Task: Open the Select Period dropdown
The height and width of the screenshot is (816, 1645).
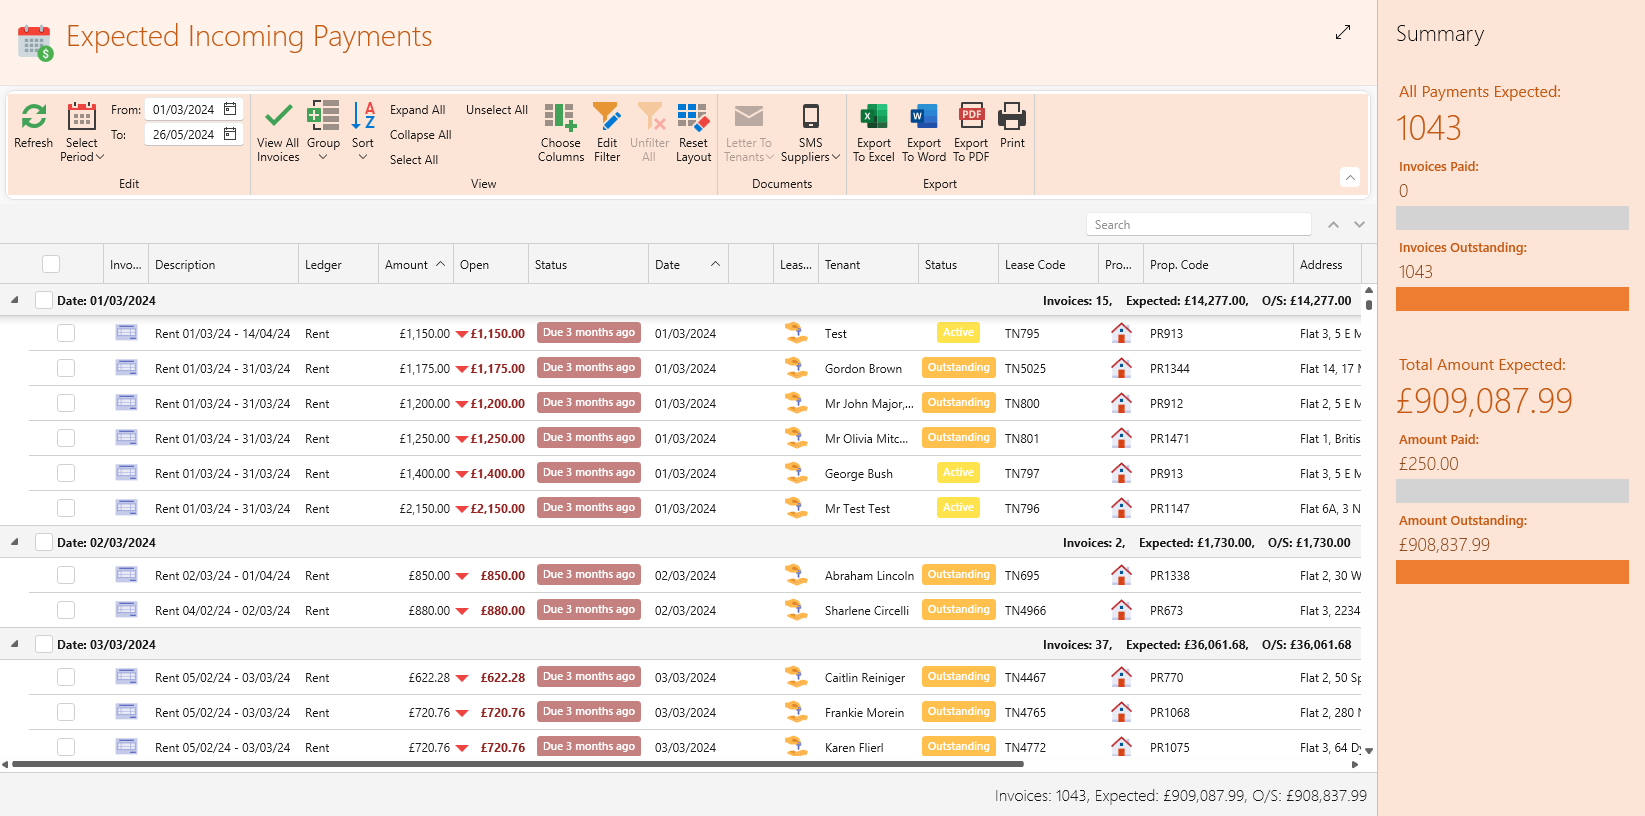Action: pyautogui.click(x=82, y=150)
